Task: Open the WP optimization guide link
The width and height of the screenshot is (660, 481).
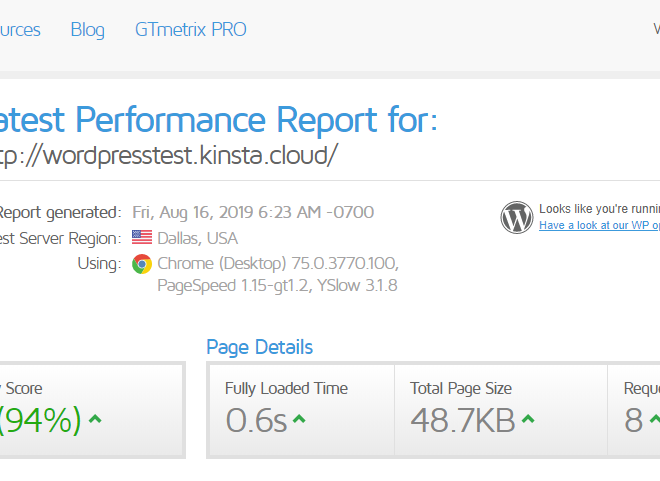Action: click(x=599, y=226)
